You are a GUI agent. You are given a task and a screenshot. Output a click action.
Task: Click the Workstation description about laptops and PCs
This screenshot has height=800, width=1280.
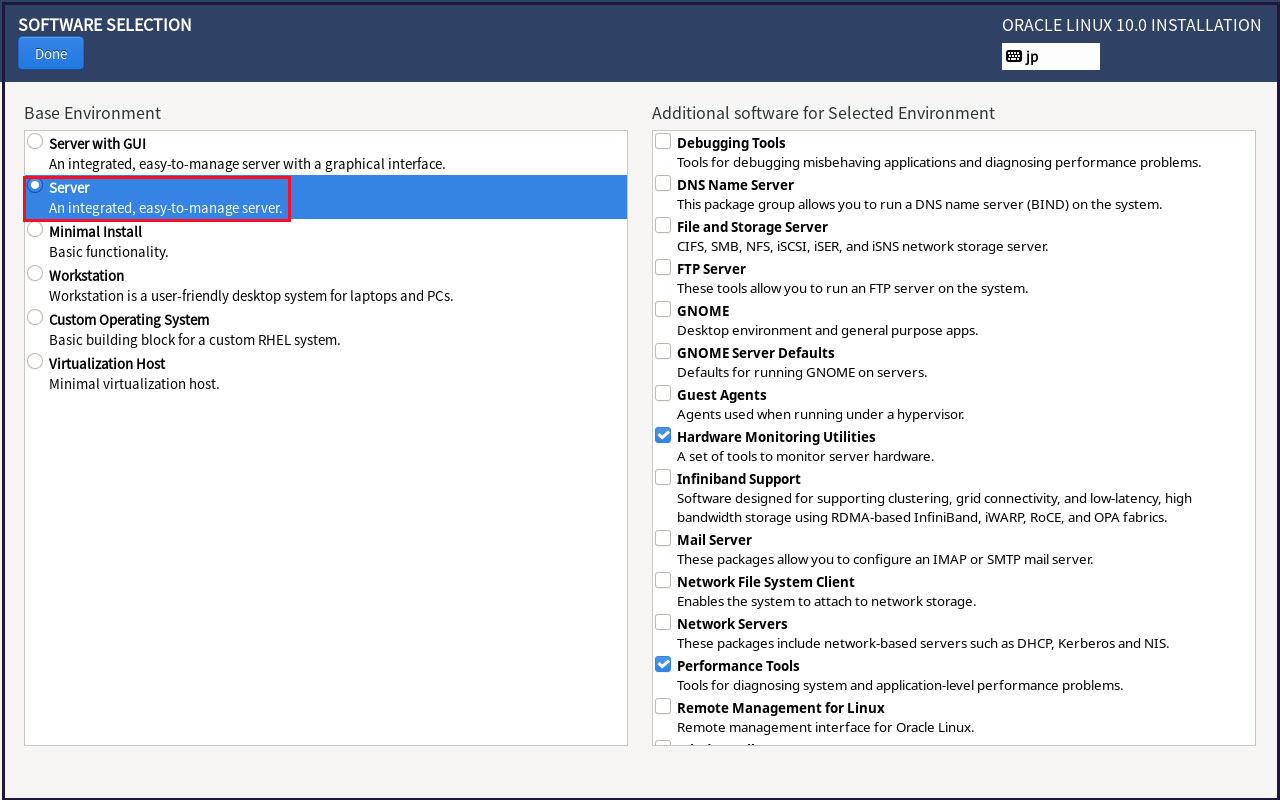point(251,296)
